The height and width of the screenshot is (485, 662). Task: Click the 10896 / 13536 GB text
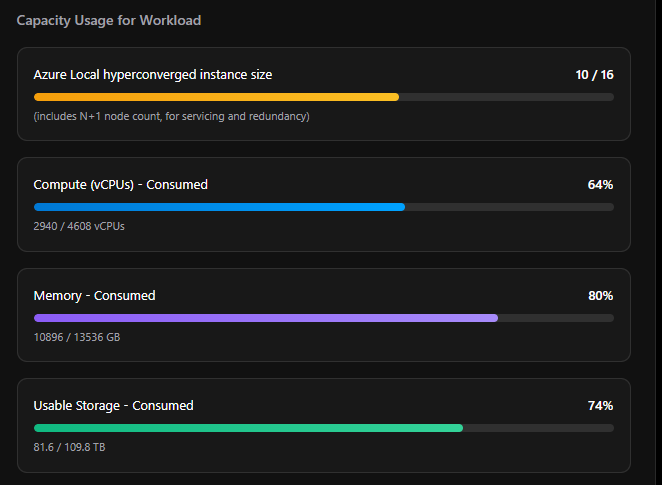[x=77, y=337]
